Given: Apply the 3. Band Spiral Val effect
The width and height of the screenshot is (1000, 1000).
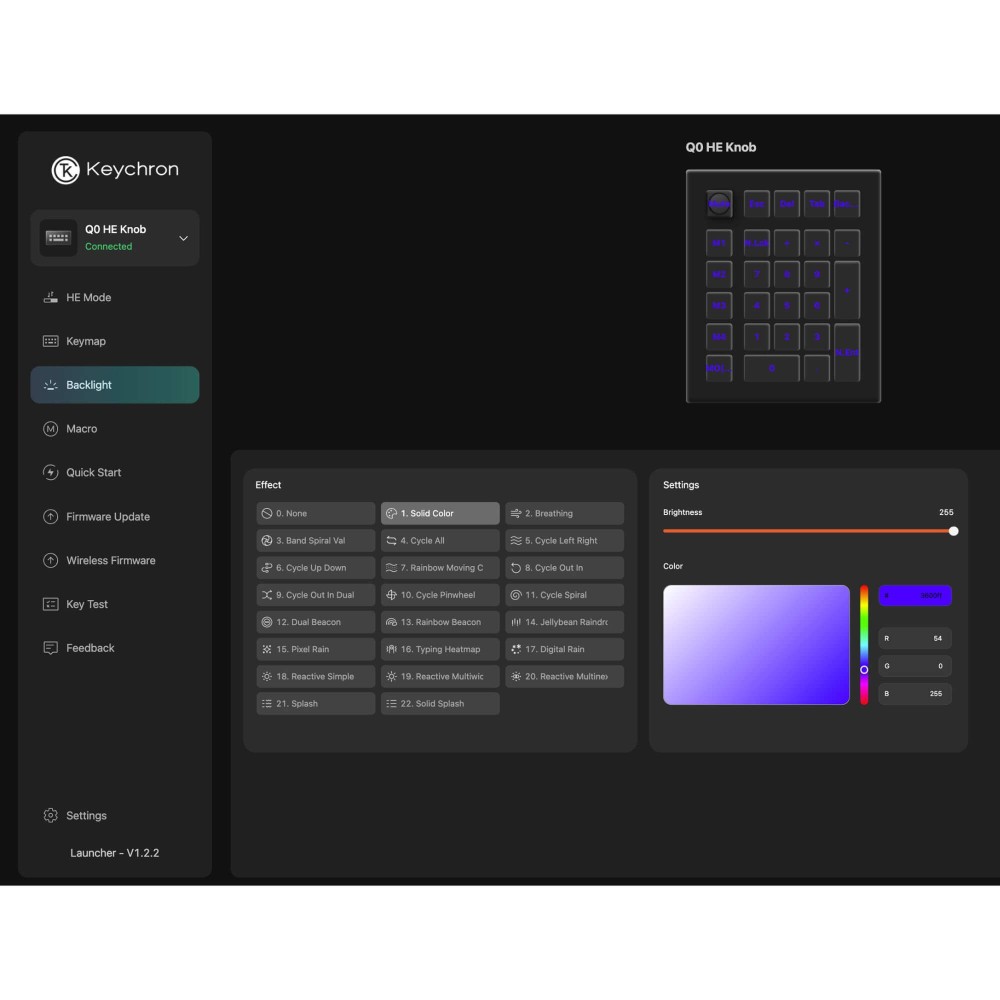Looking at the screenshot, I should tap(316, 540).
